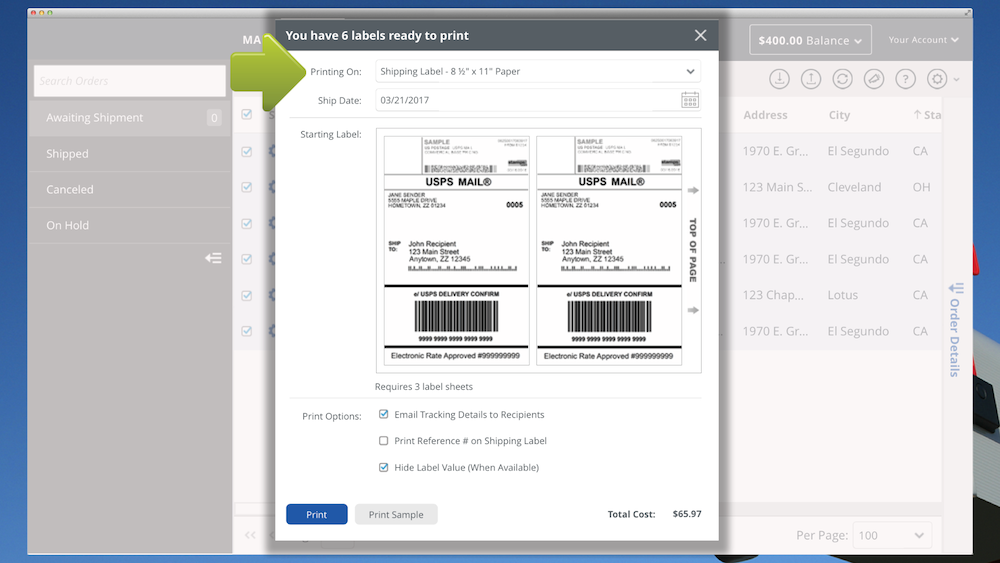Sort orders by City column

[839, 115]
